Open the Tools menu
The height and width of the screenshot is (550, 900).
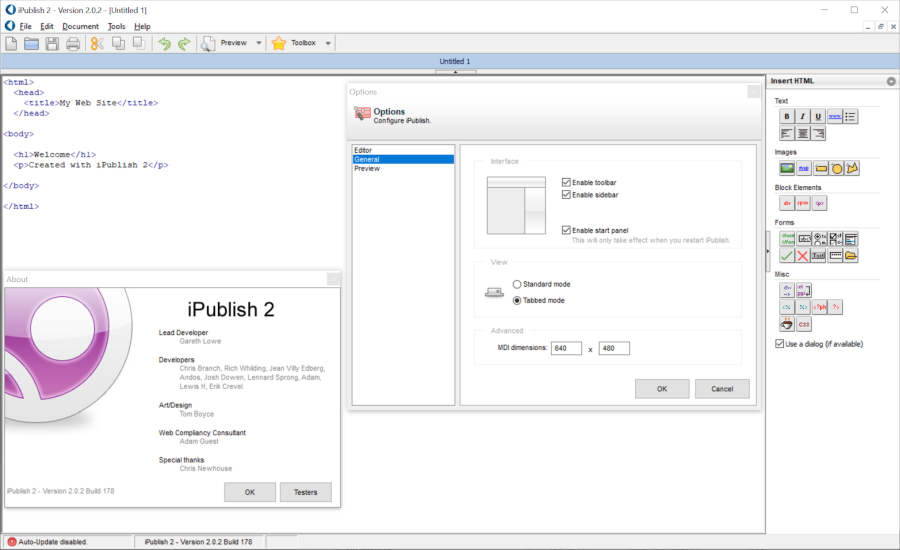click(116, 26)
